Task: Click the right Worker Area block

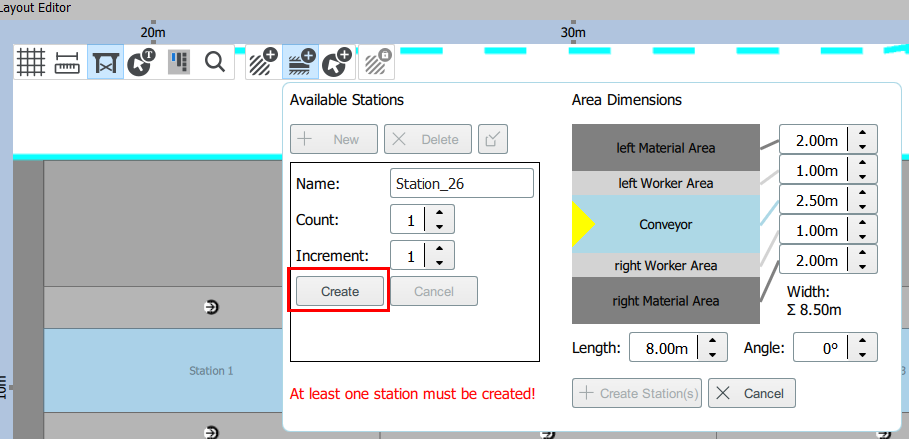Action: click(x=666, y=265)
